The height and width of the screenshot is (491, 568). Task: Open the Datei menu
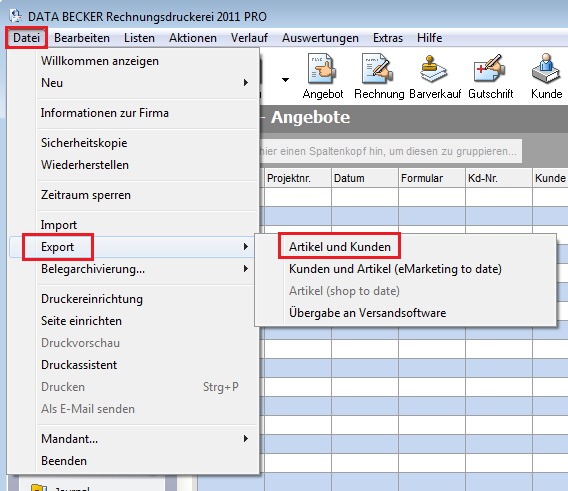click(26, 38)
